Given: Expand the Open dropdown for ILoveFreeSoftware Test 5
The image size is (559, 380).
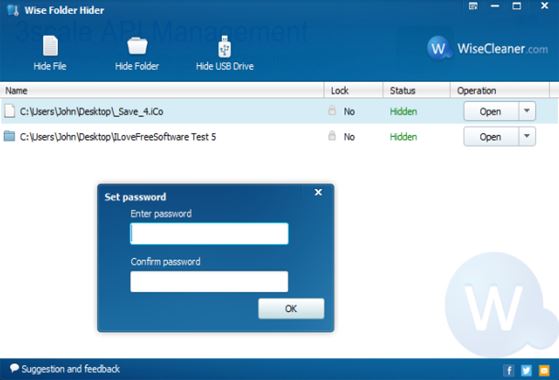Looking at the screenshot, I should tap(527, 136).
